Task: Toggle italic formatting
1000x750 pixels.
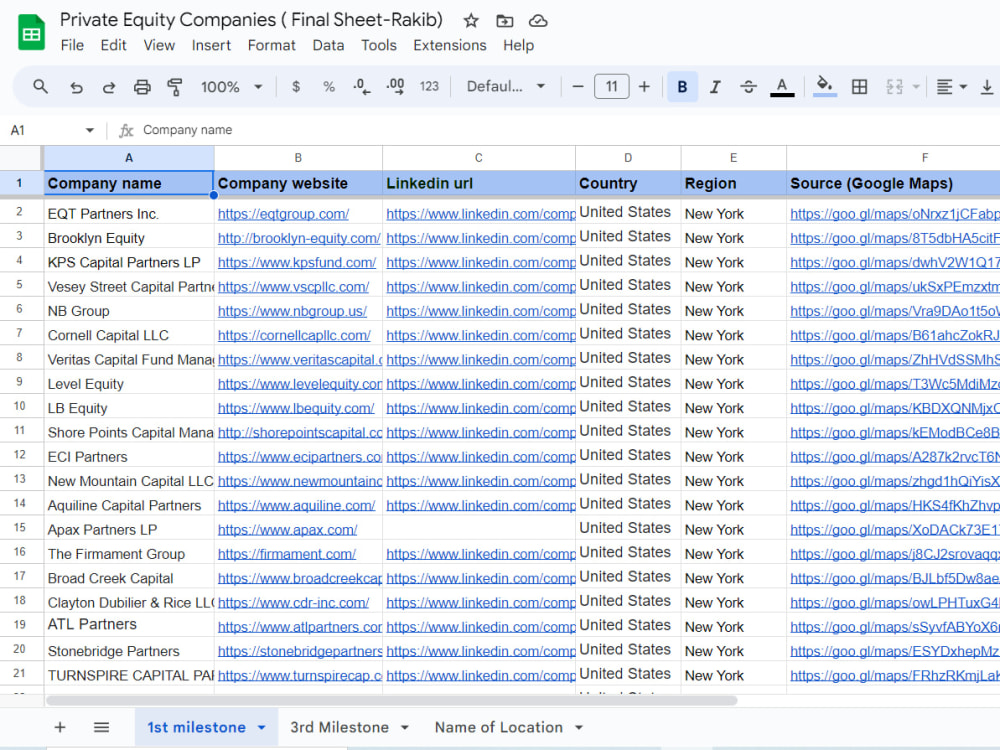Action: (x=715, y=86)
